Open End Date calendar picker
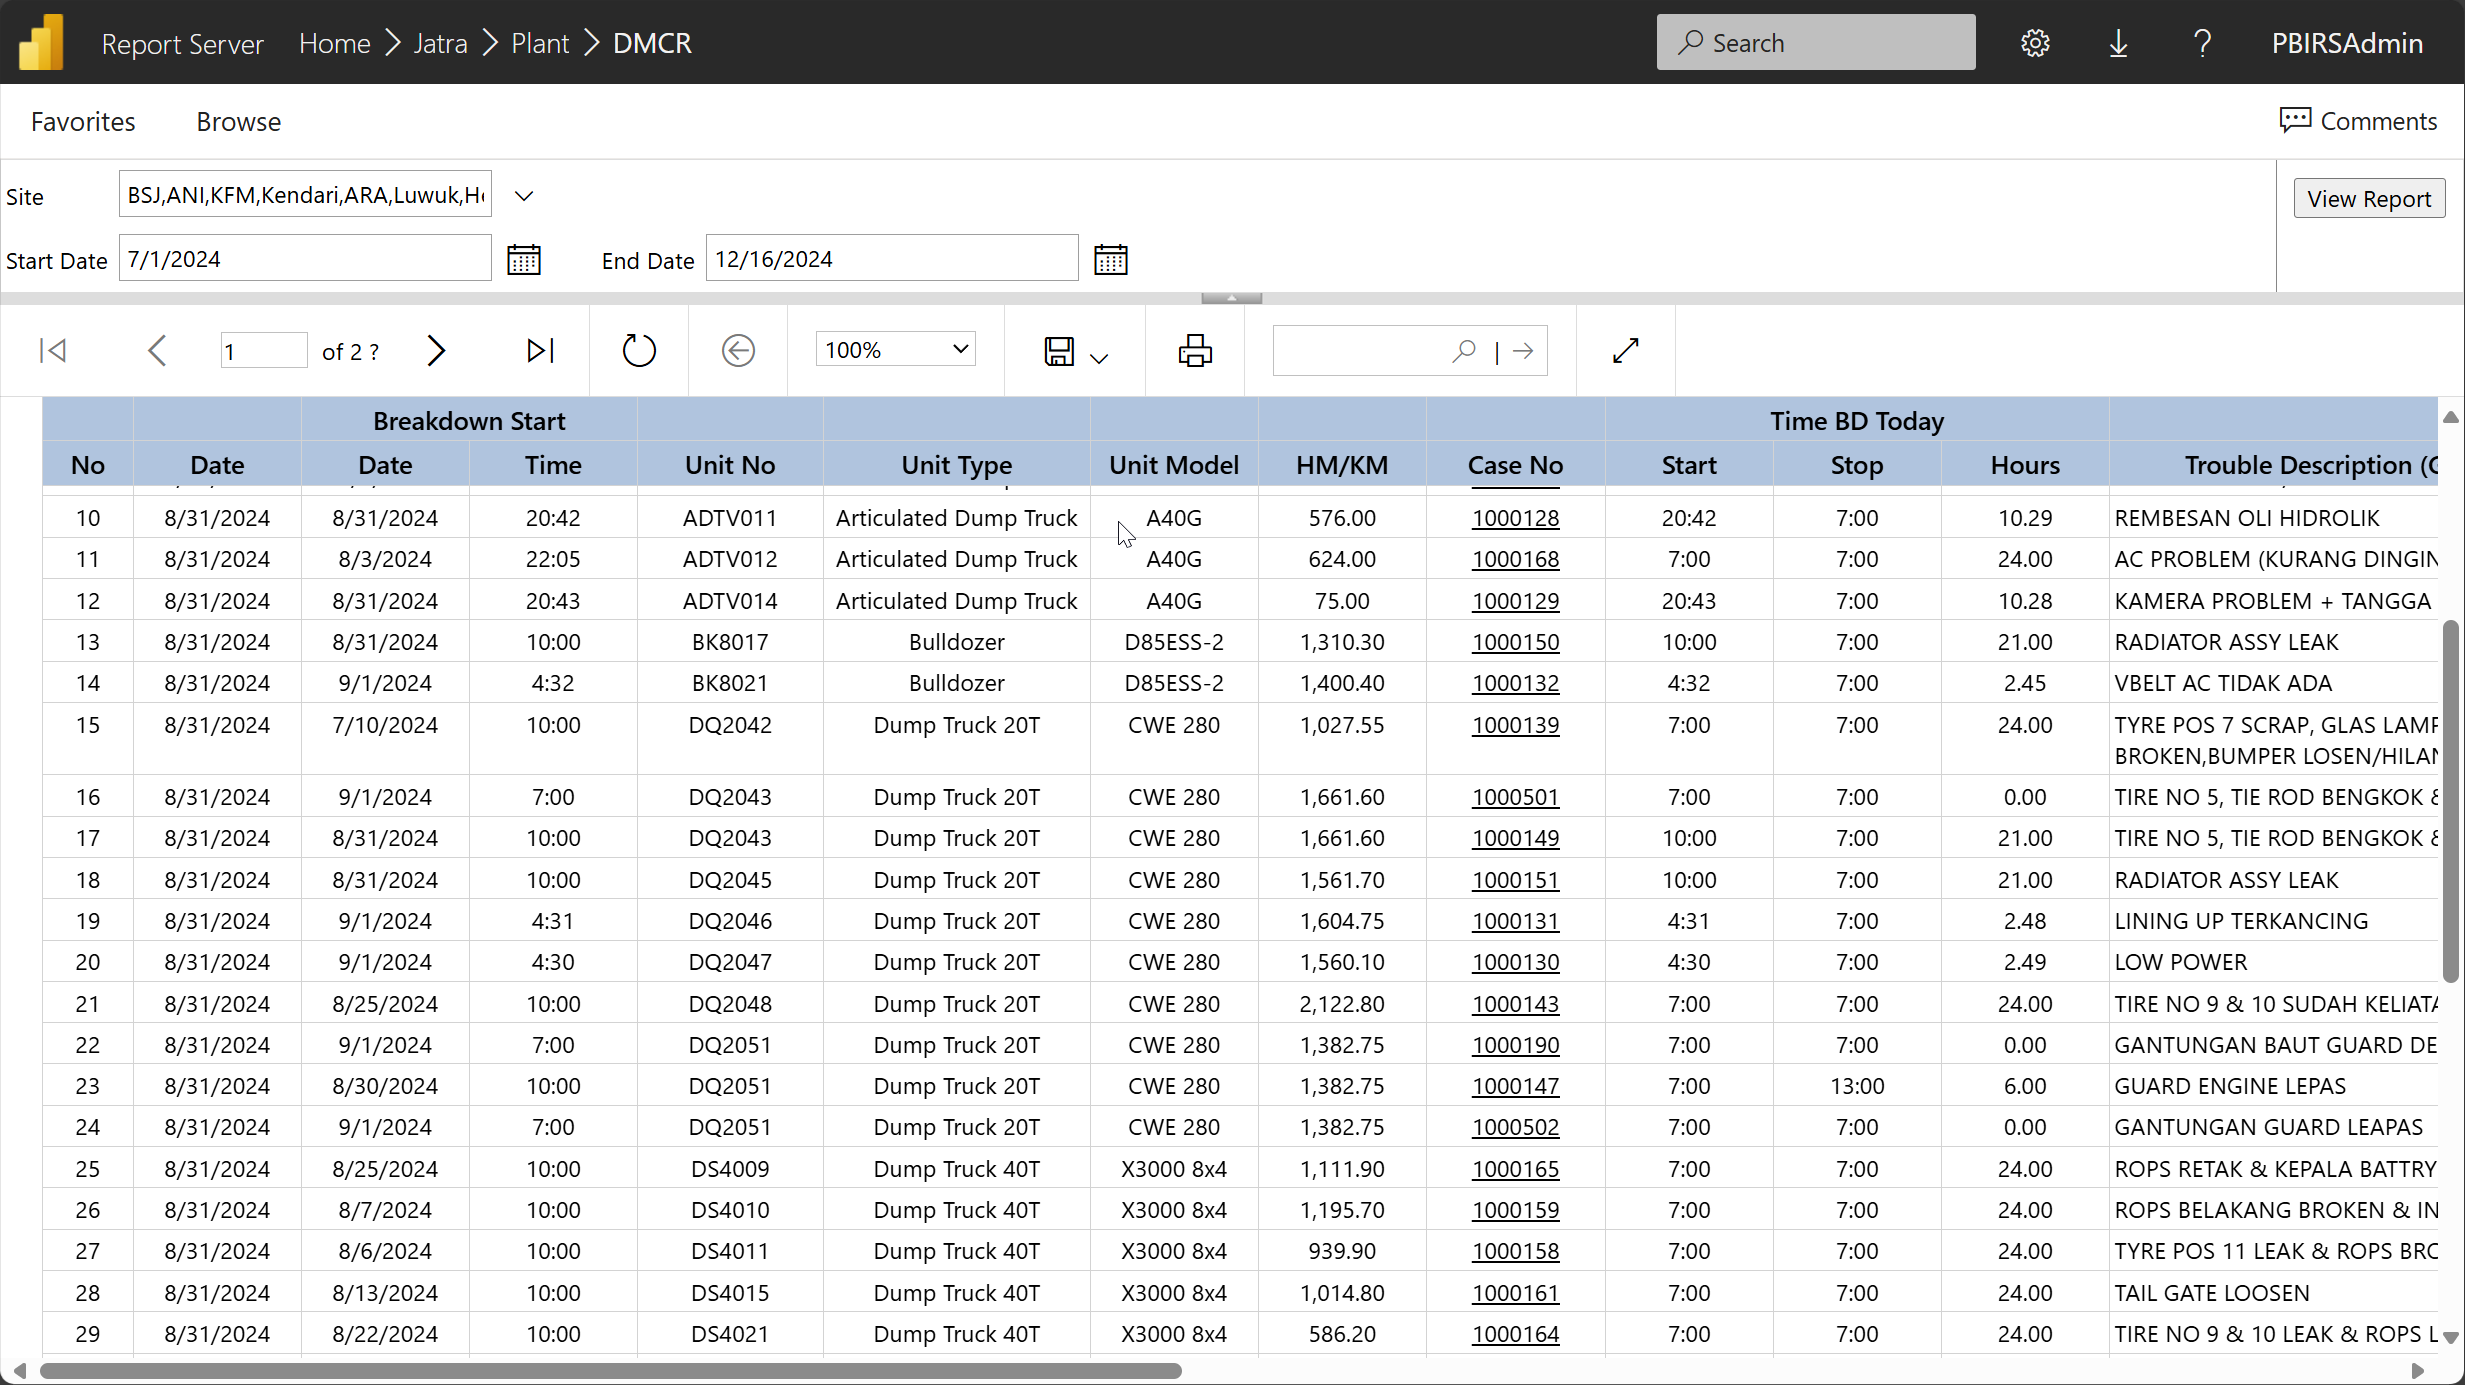This screenshot has height=1385, width=2465. pyautogui.click(x=1111, y=260)
